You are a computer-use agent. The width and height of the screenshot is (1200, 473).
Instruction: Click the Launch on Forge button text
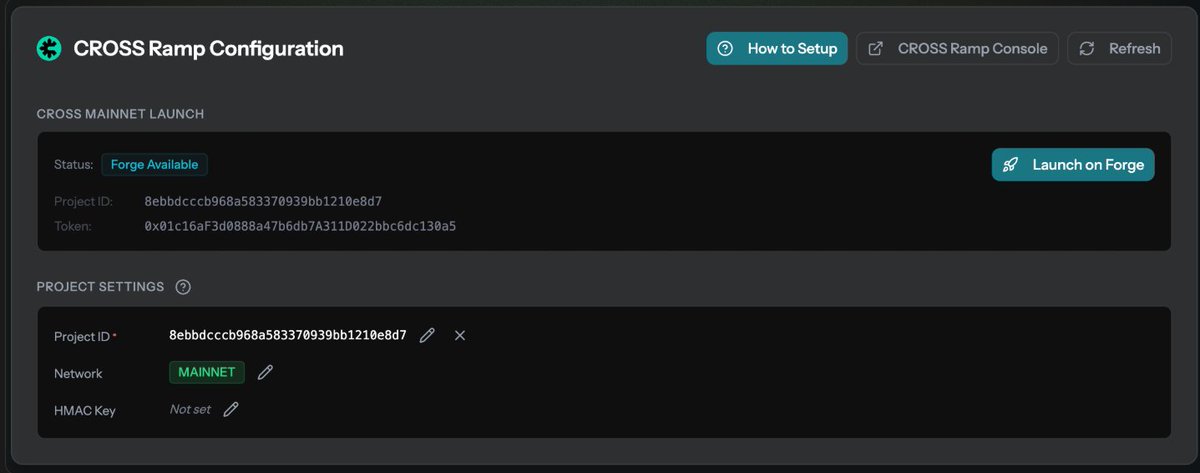tap(1088, 165)
